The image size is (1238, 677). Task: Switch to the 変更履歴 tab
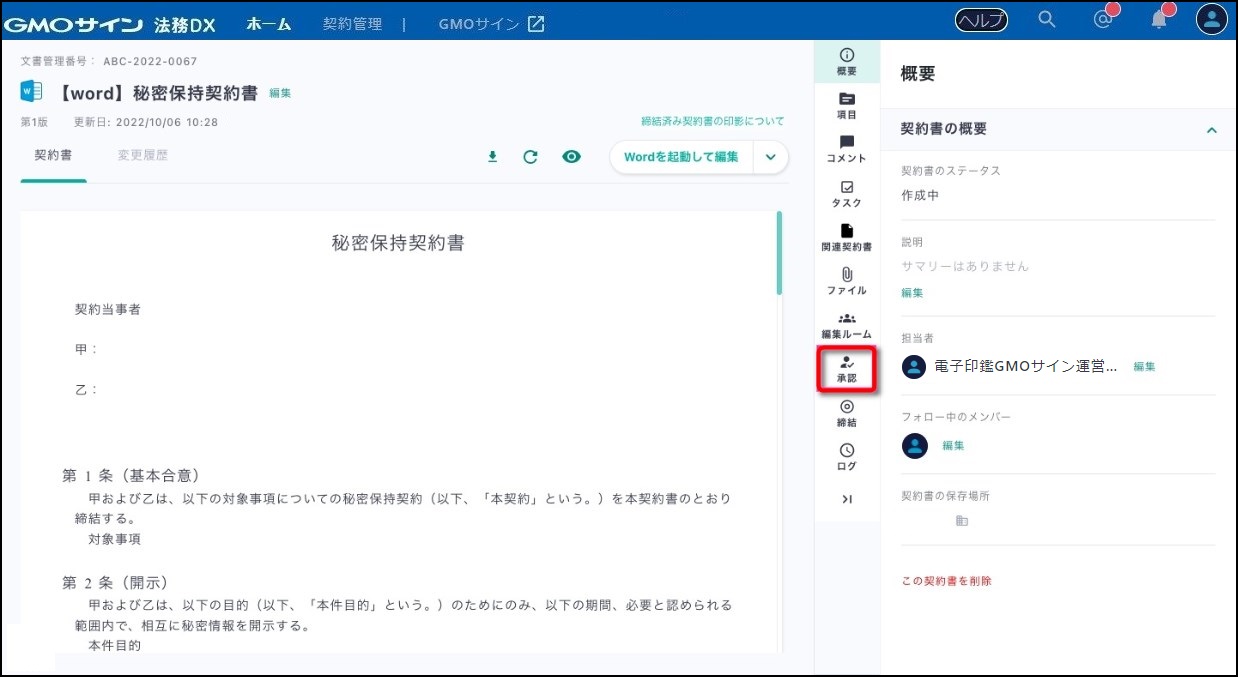click(142, 156)
